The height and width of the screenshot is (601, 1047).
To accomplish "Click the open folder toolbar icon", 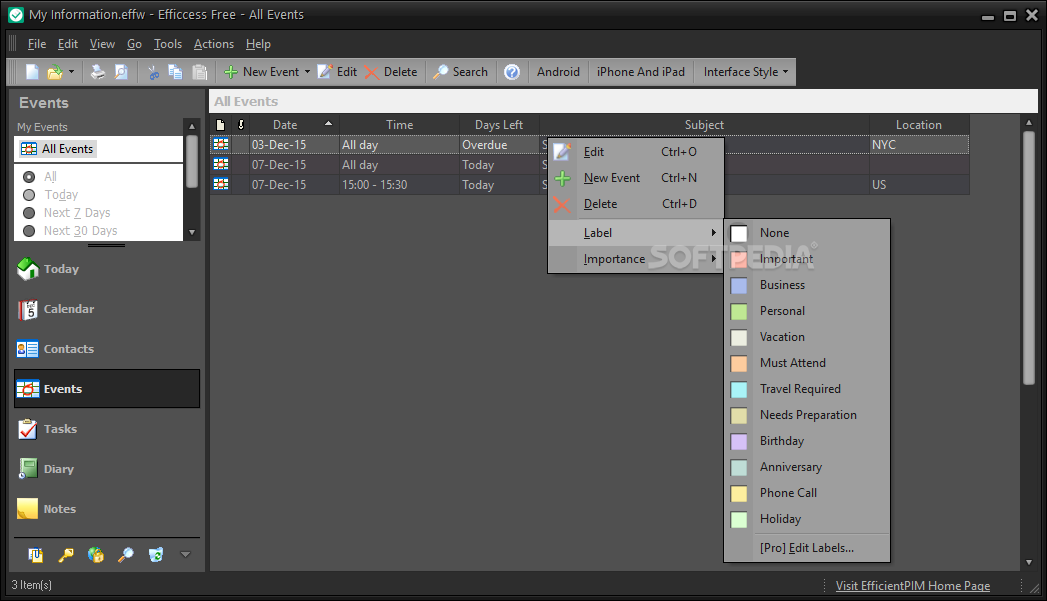I will 55,72.
